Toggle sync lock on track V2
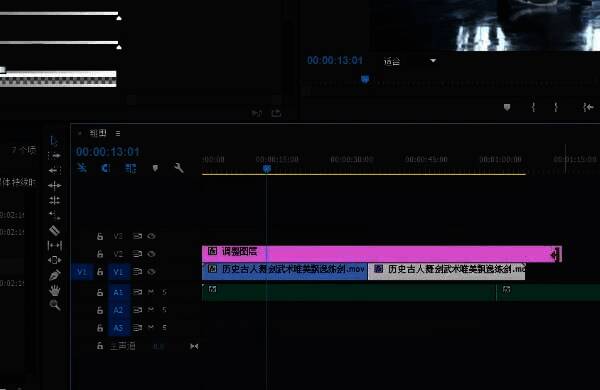 [x=137, y=254]
